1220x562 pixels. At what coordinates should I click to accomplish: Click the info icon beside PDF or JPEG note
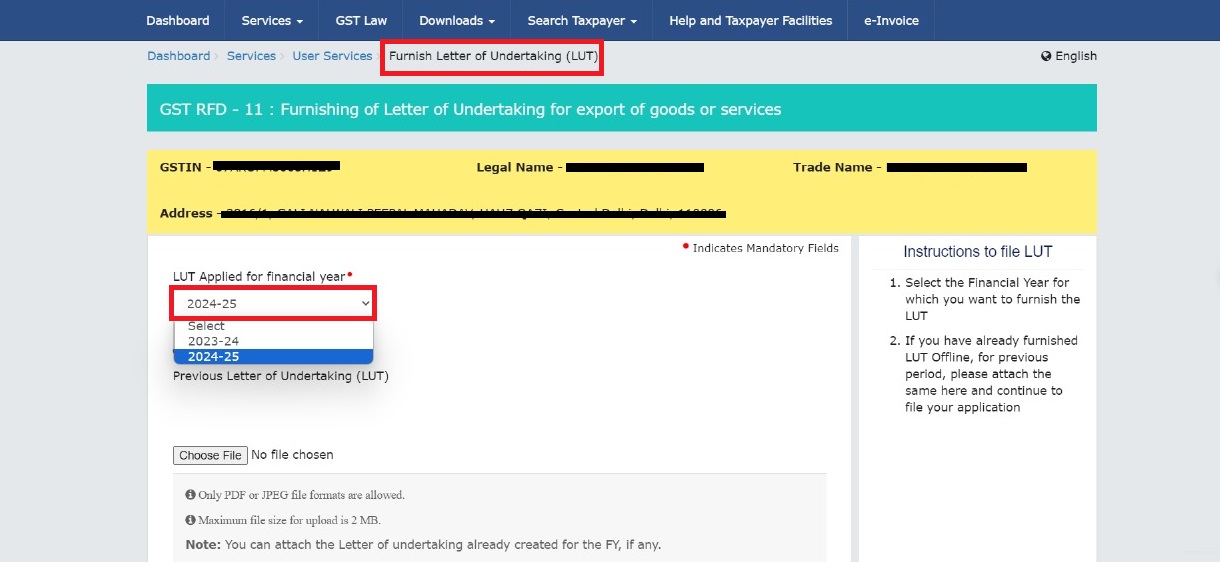190,495
